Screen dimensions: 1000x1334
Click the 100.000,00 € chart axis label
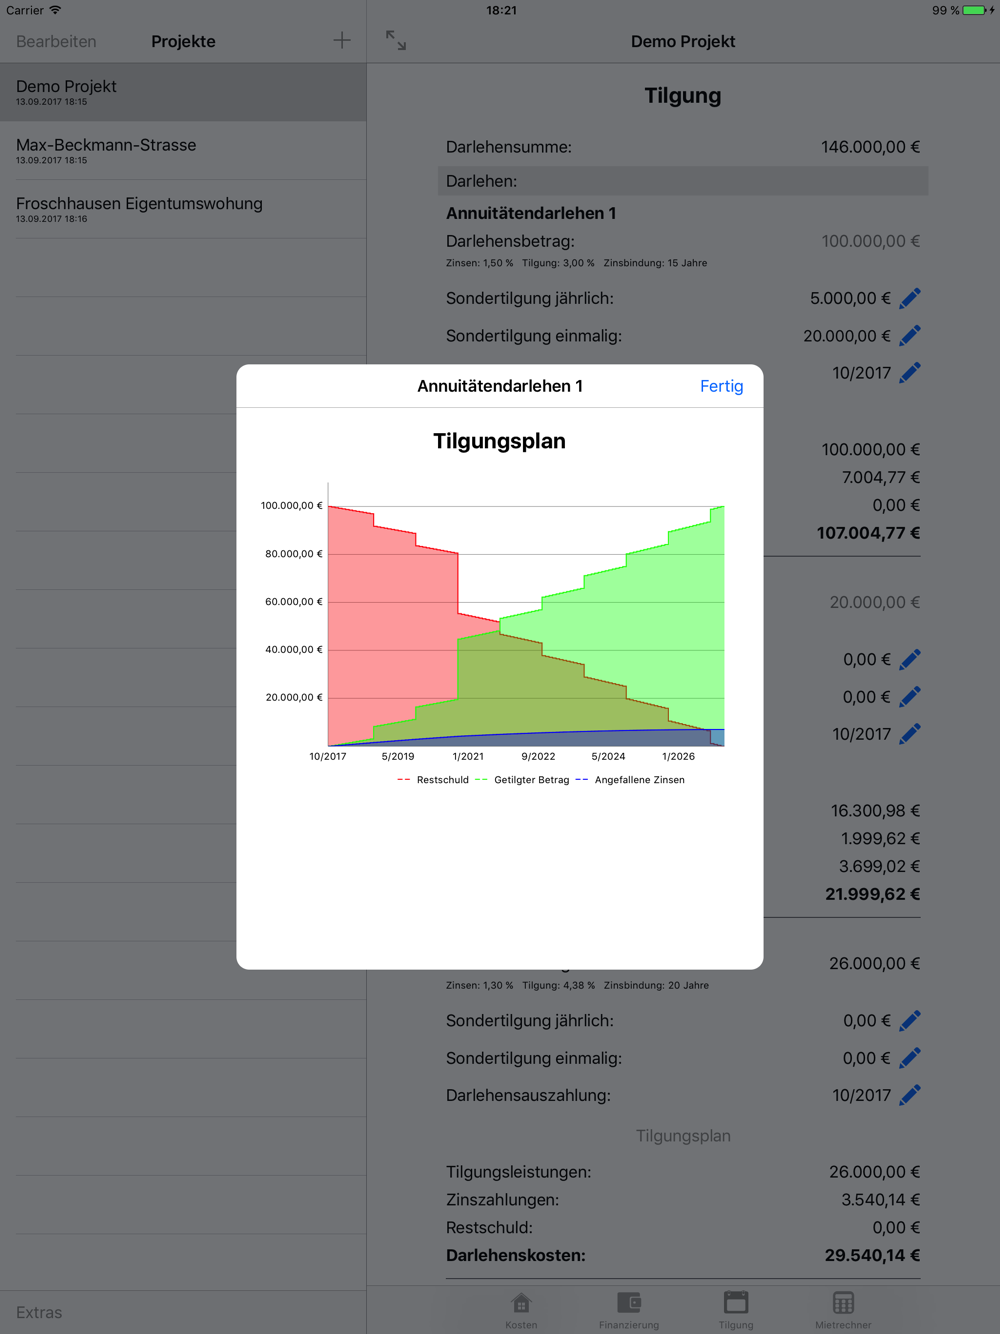[x=292, y=506]
